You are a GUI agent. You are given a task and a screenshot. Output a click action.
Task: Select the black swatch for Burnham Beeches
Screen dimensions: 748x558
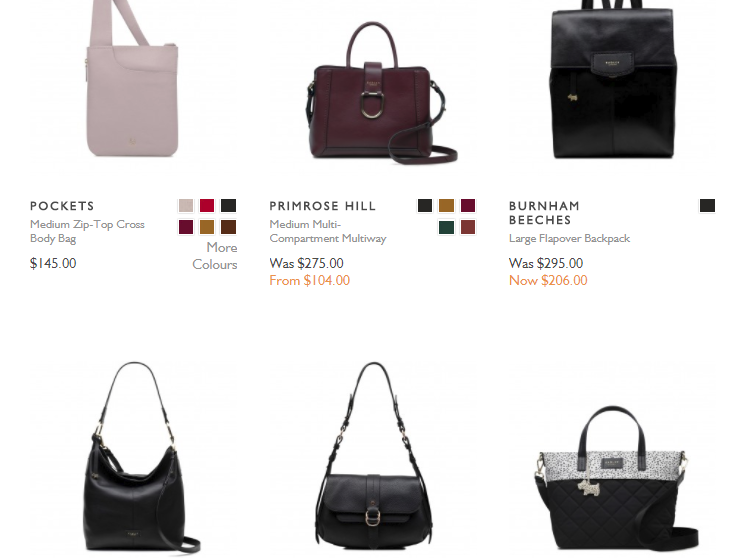(x=707, y=206)
